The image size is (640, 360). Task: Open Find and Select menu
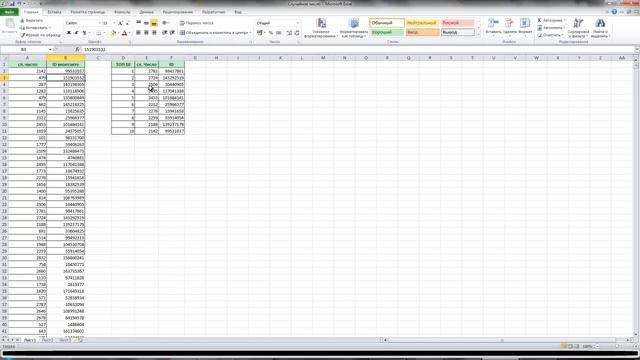pyautogui.click(x=600, y=28)
